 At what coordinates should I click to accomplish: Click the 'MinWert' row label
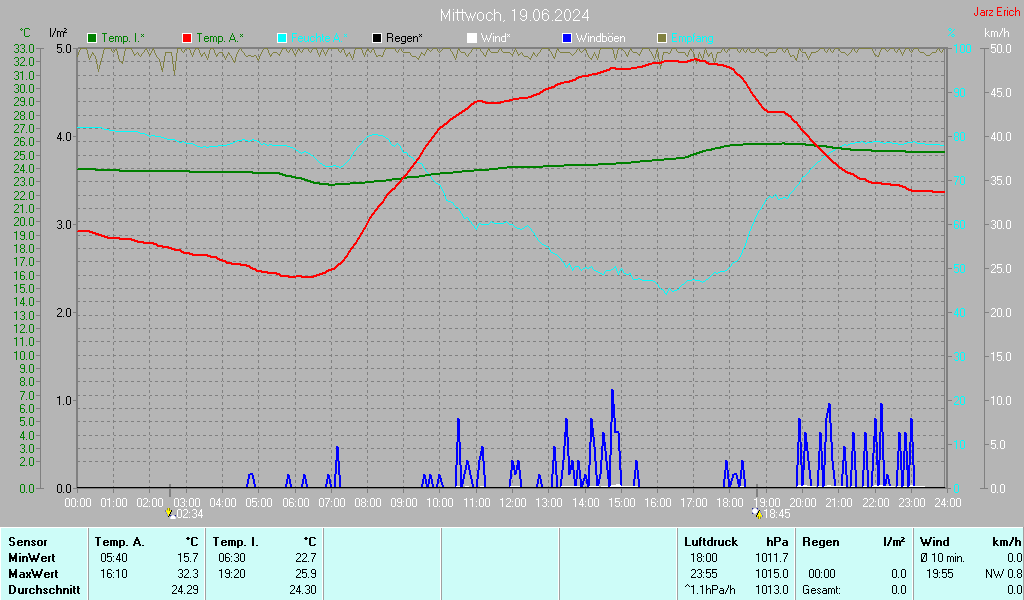coord(31,558)
